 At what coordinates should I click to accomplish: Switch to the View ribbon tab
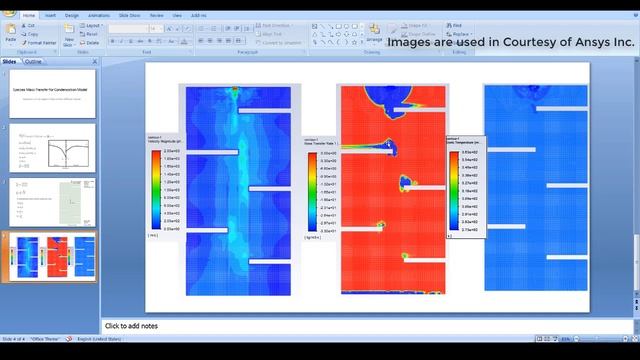[x=177, y=16]
